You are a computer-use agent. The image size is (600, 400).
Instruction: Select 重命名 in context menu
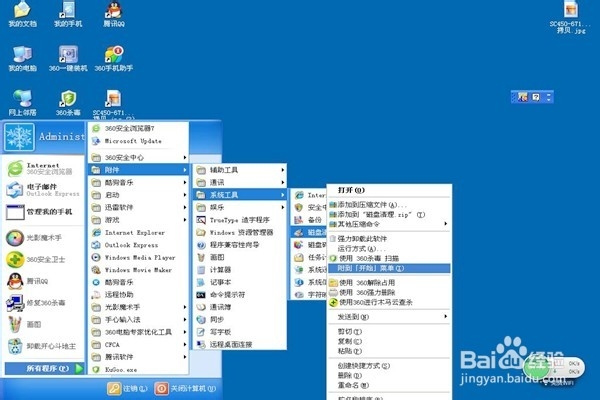[389, 385]
